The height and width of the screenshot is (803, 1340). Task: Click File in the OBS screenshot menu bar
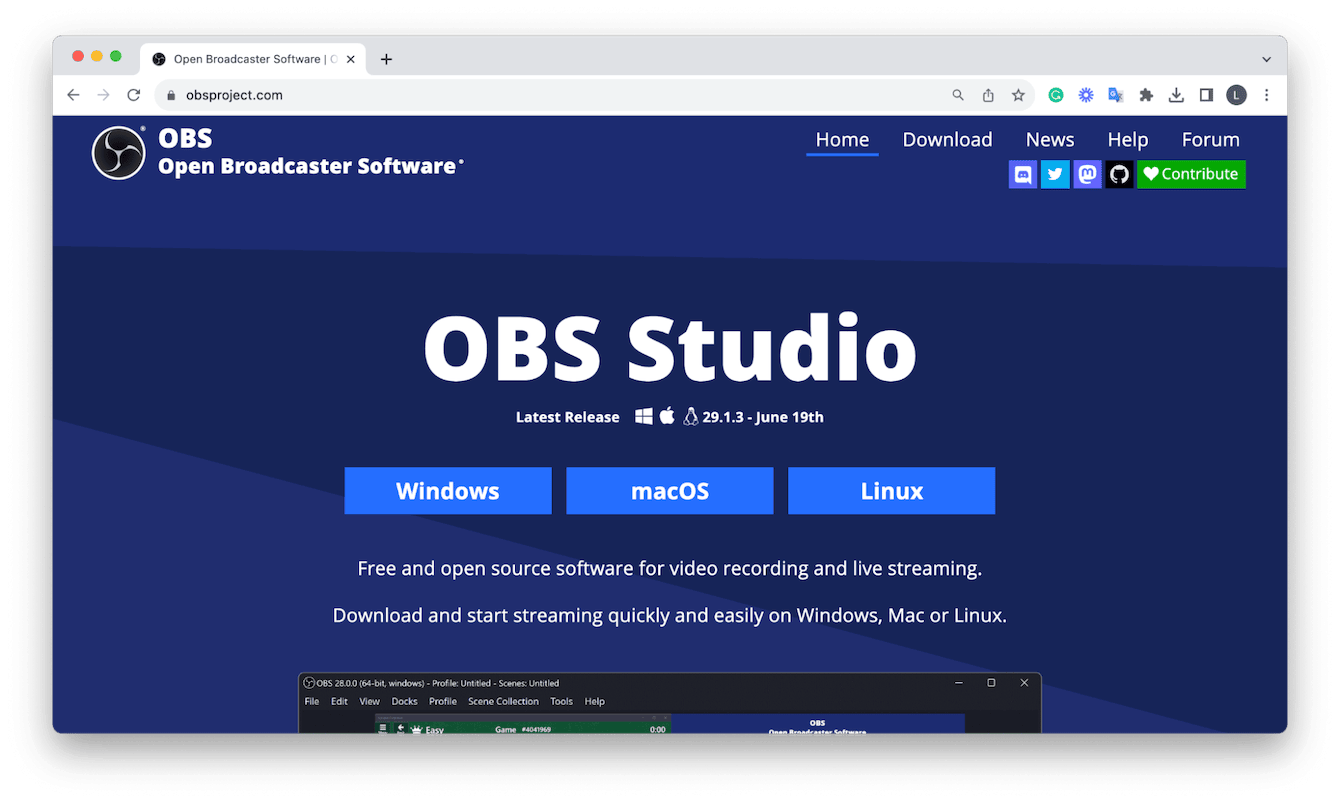pos(312,701)
